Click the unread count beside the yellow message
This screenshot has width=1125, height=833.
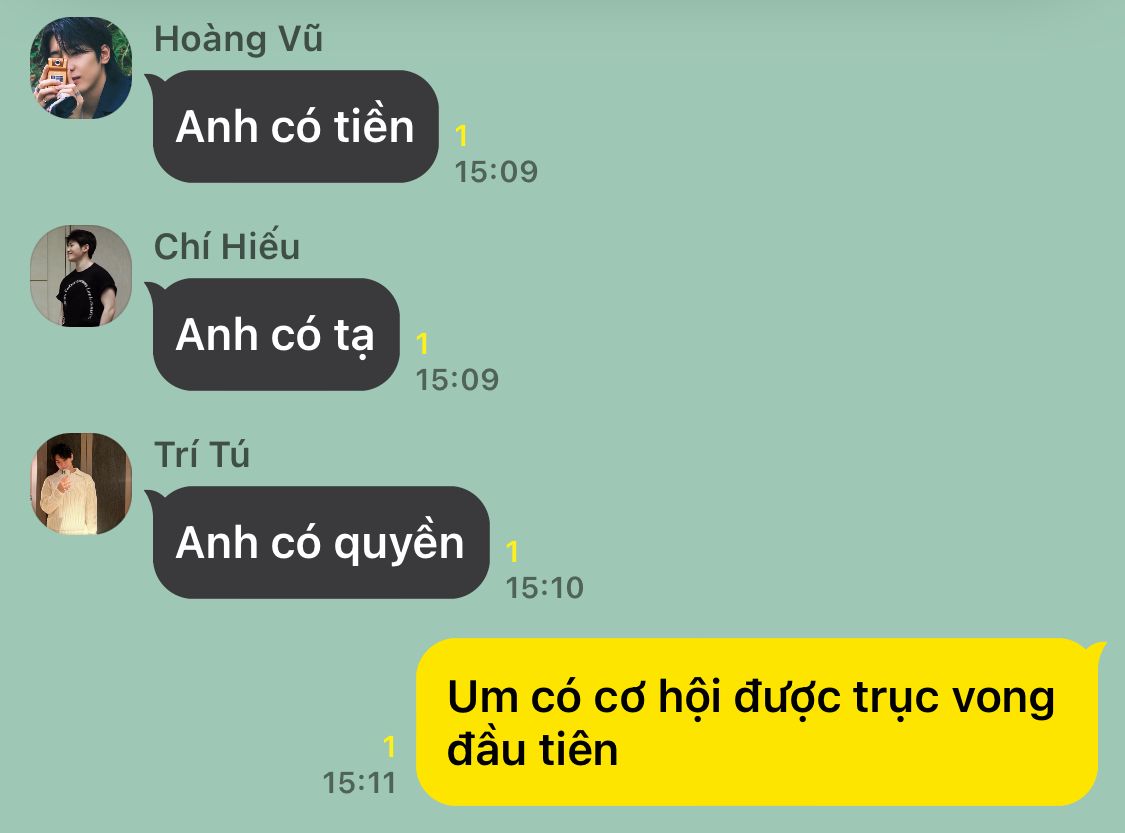click(389, 747)
